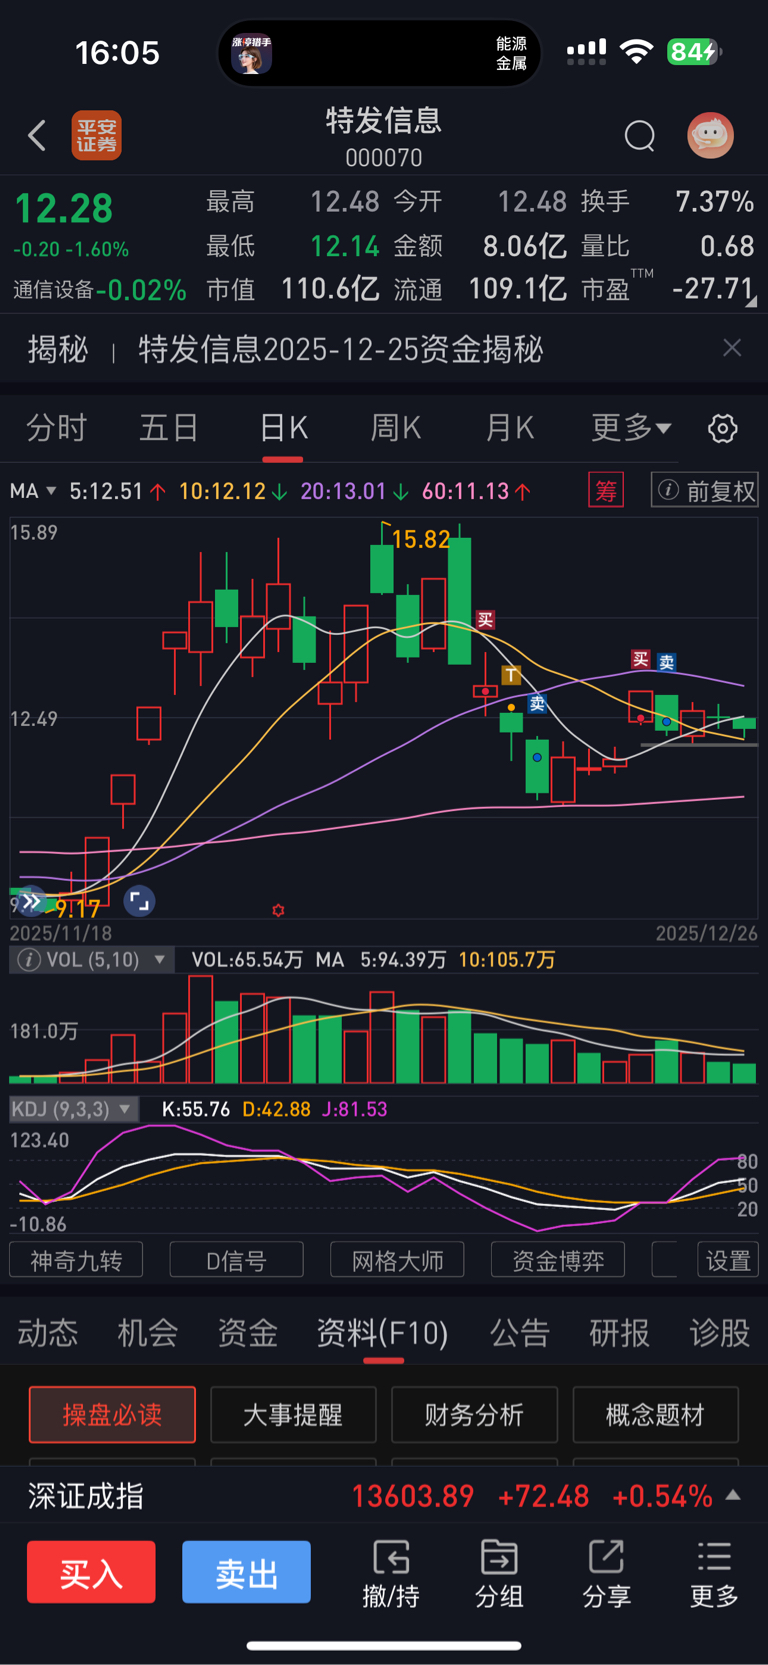
Task: Expand the 深证成指 index bar arrow
Action: click(733, 1495)
